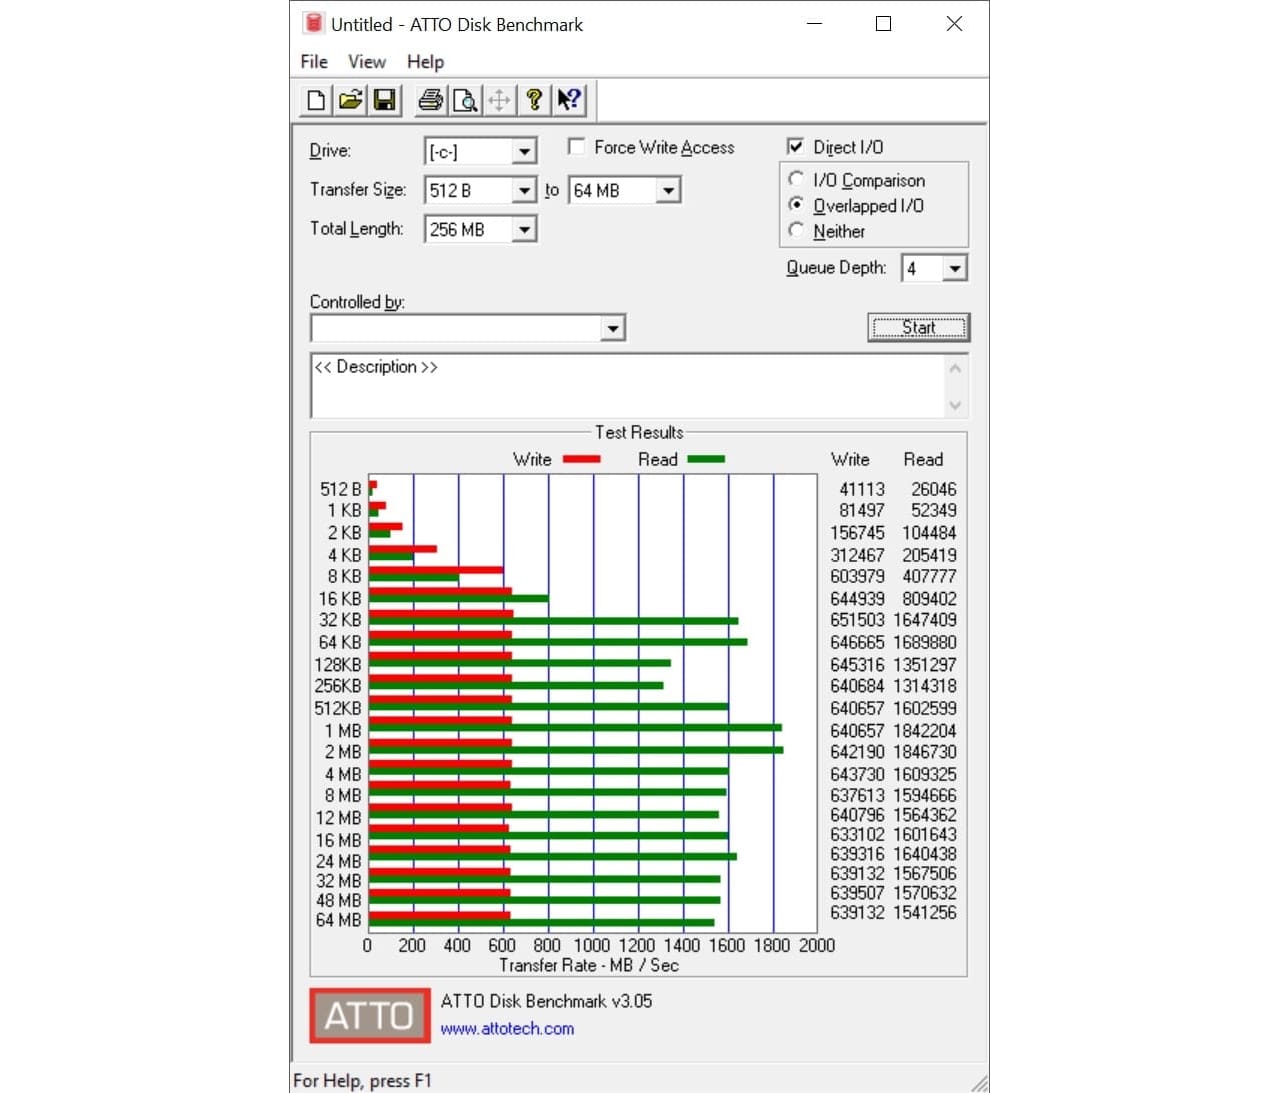Screen dimensions: 1280x1093
Task: Minimize the ATTO Disk Benchmark window
Action: tap(814, 23)
